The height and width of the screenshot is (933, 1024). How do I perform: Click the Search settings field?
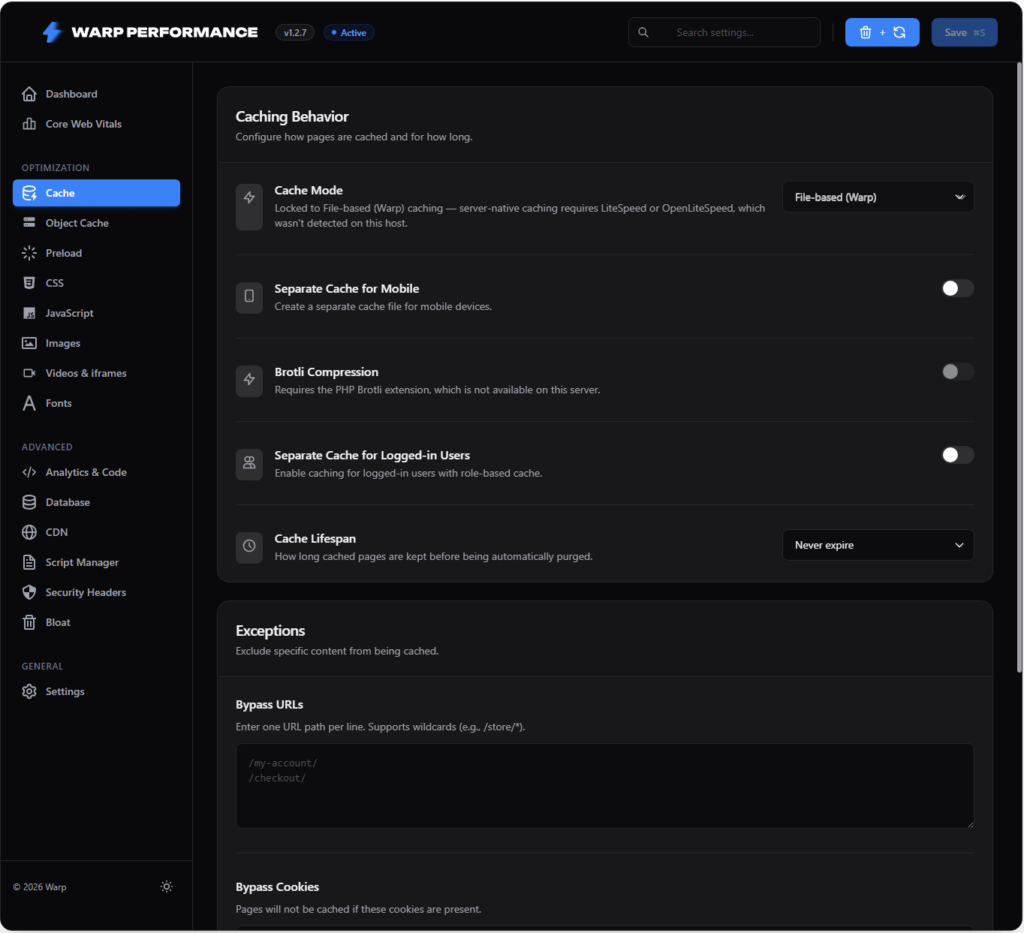pyautogui.click(x=724, y=32)
